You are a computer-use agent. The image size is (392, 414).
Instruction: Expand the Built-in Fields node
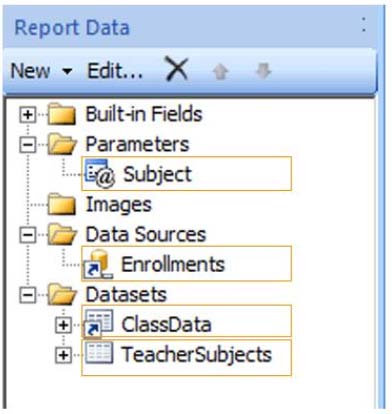(x=28, y=115)
